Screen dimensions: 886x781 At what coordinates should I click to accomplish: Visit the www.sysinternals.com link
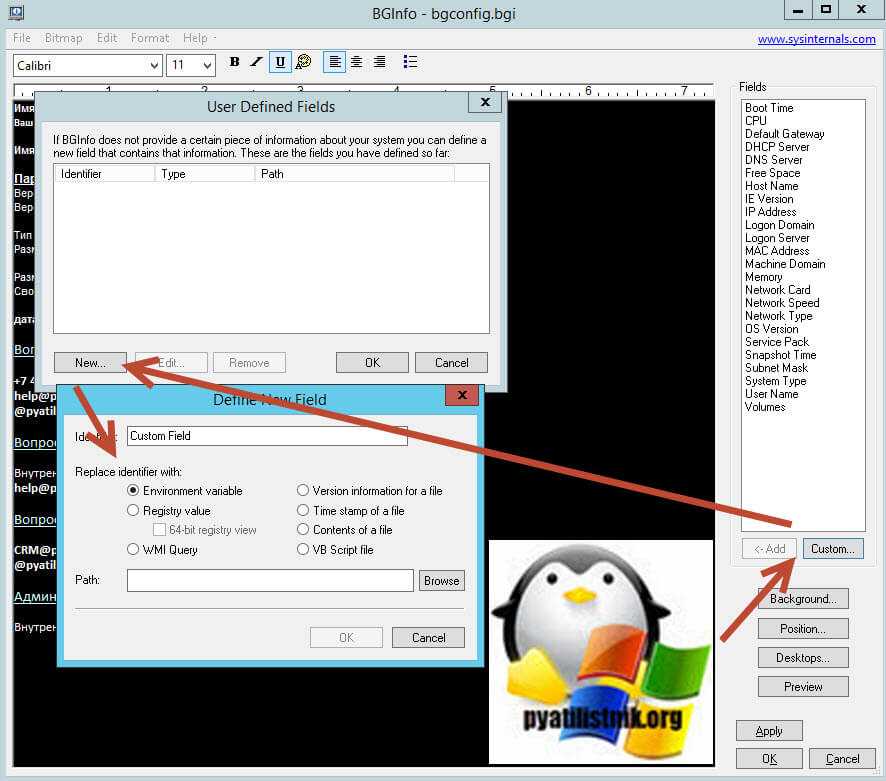pos(816,39)
